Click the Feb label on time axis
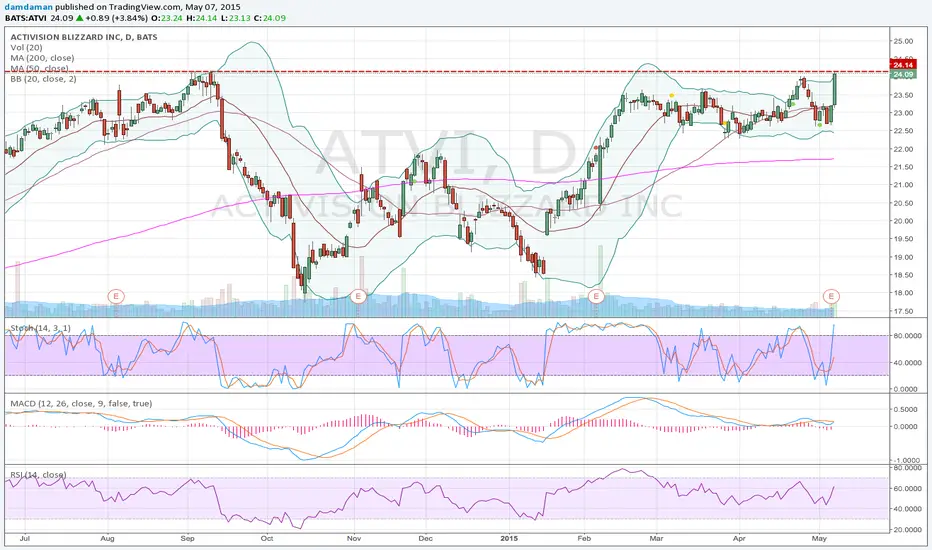The image size is (932, 550). pos(584,539)
